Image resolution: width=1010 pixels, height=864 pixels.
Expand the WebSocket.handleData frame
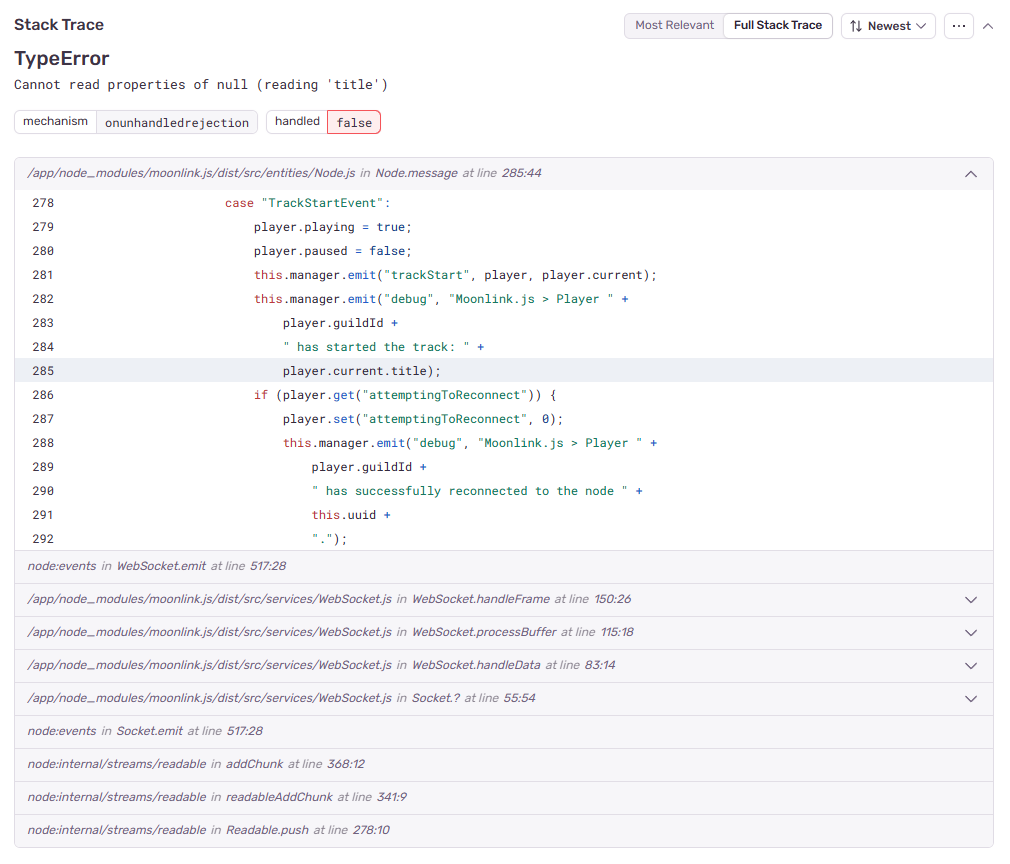click(970, 666)
